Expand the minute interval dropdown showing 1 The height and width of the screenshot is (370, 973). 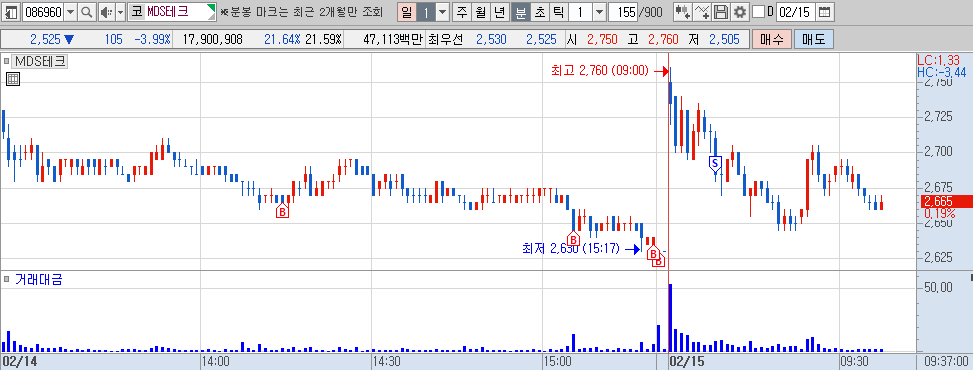coord(599,12)
